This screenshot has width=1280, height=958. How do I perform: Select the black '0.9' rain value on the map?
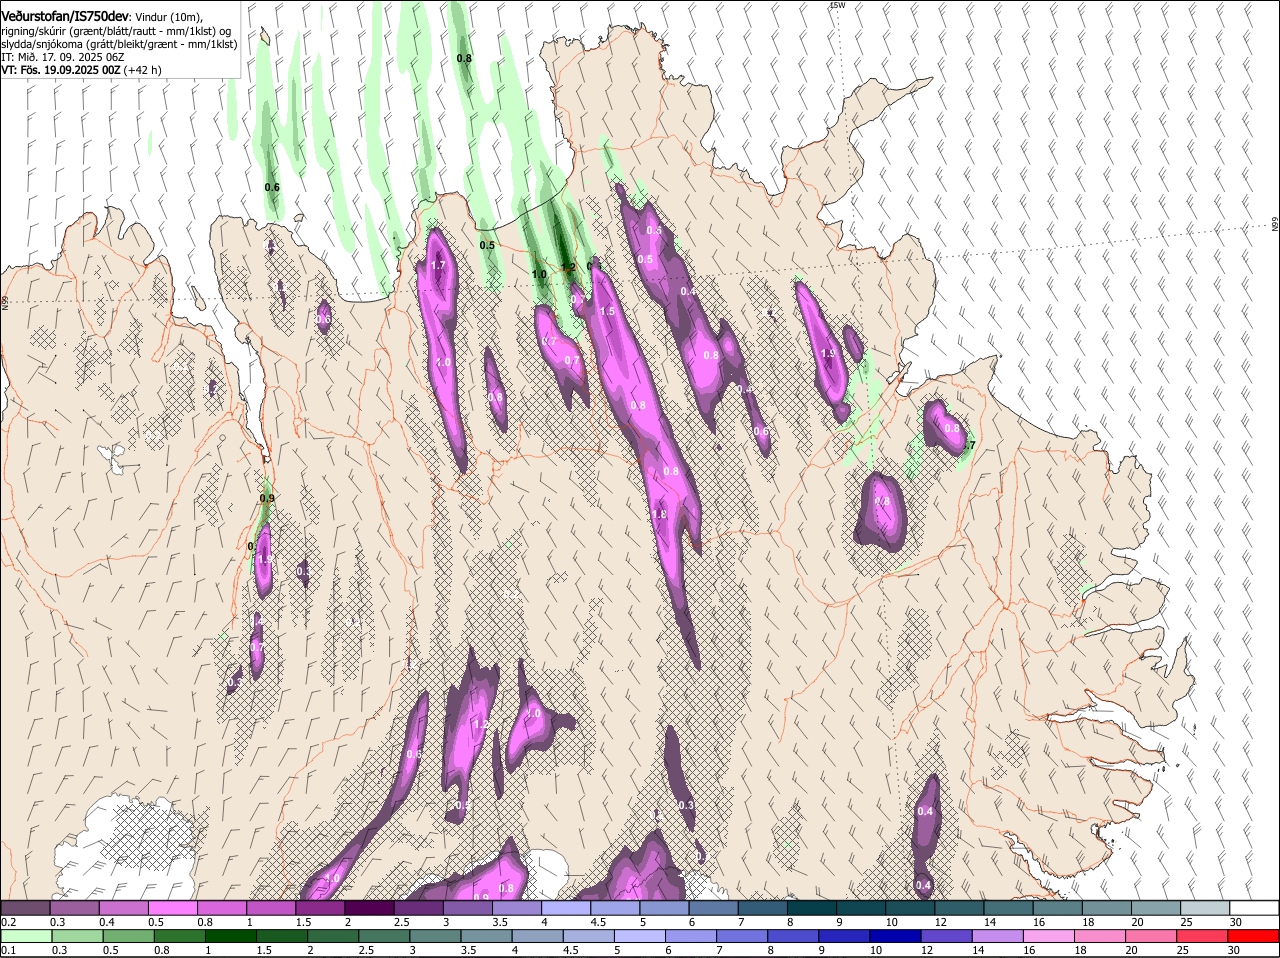pos(267,498)
